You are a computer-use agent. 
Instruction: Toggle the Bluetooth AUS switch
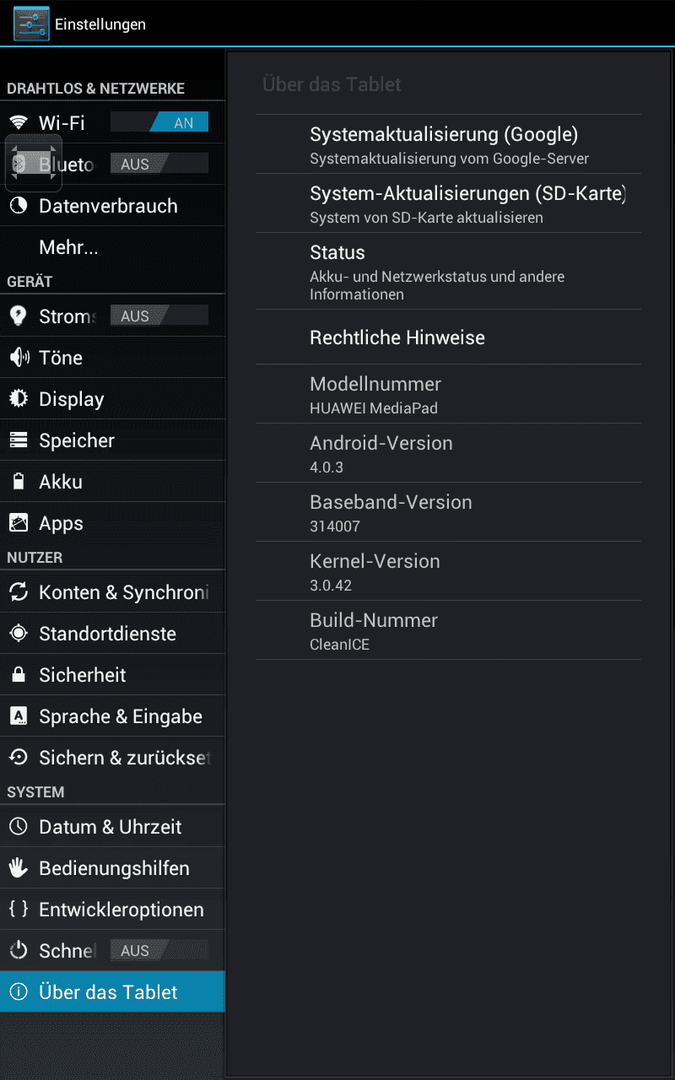click(x=159, y=164)
